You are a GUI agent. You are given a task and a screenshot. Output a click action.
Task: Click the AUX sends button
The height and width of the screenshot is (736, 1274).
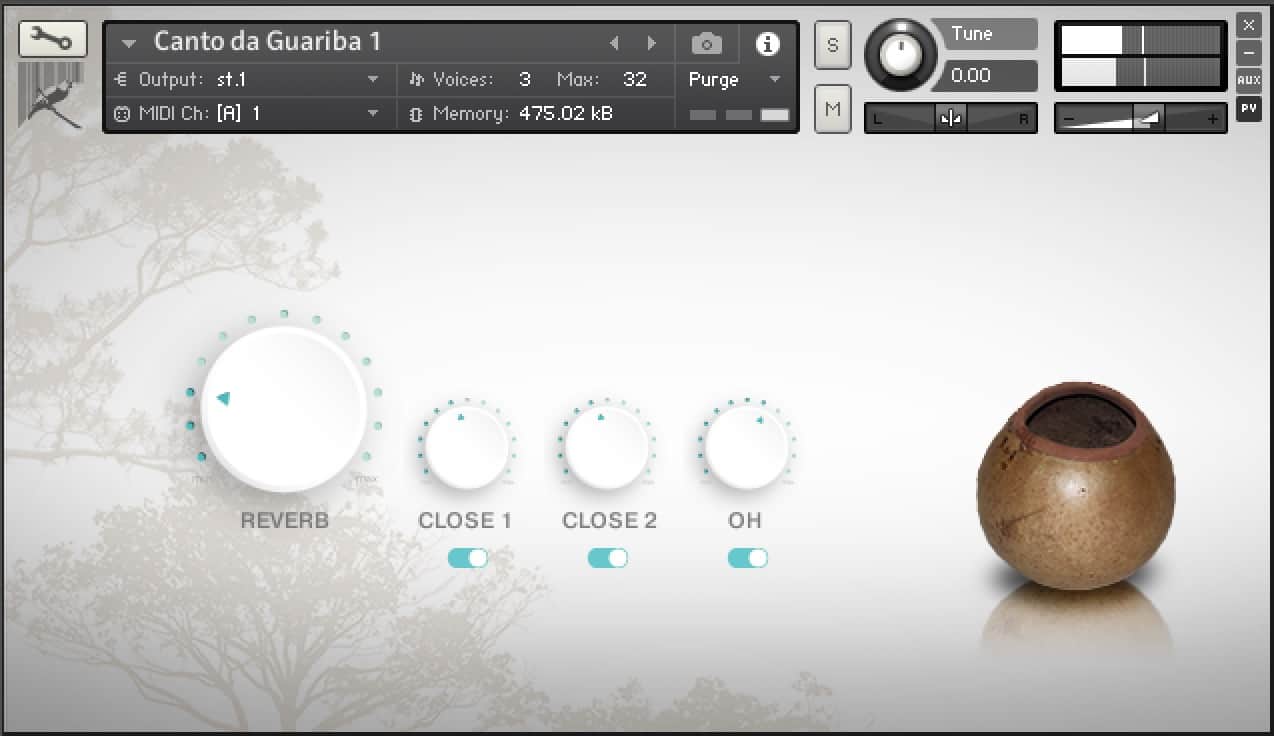coord(1248,79)
